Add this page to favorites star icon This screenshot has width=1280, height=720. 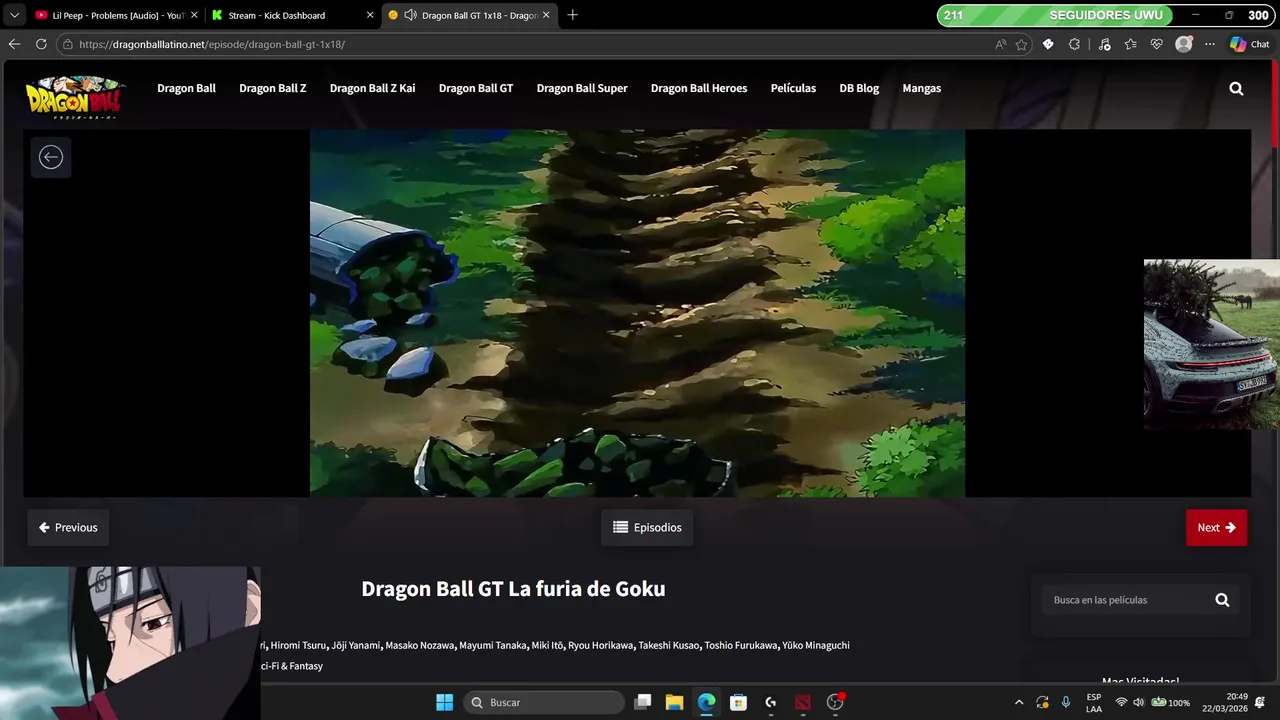coord(1021,44)
